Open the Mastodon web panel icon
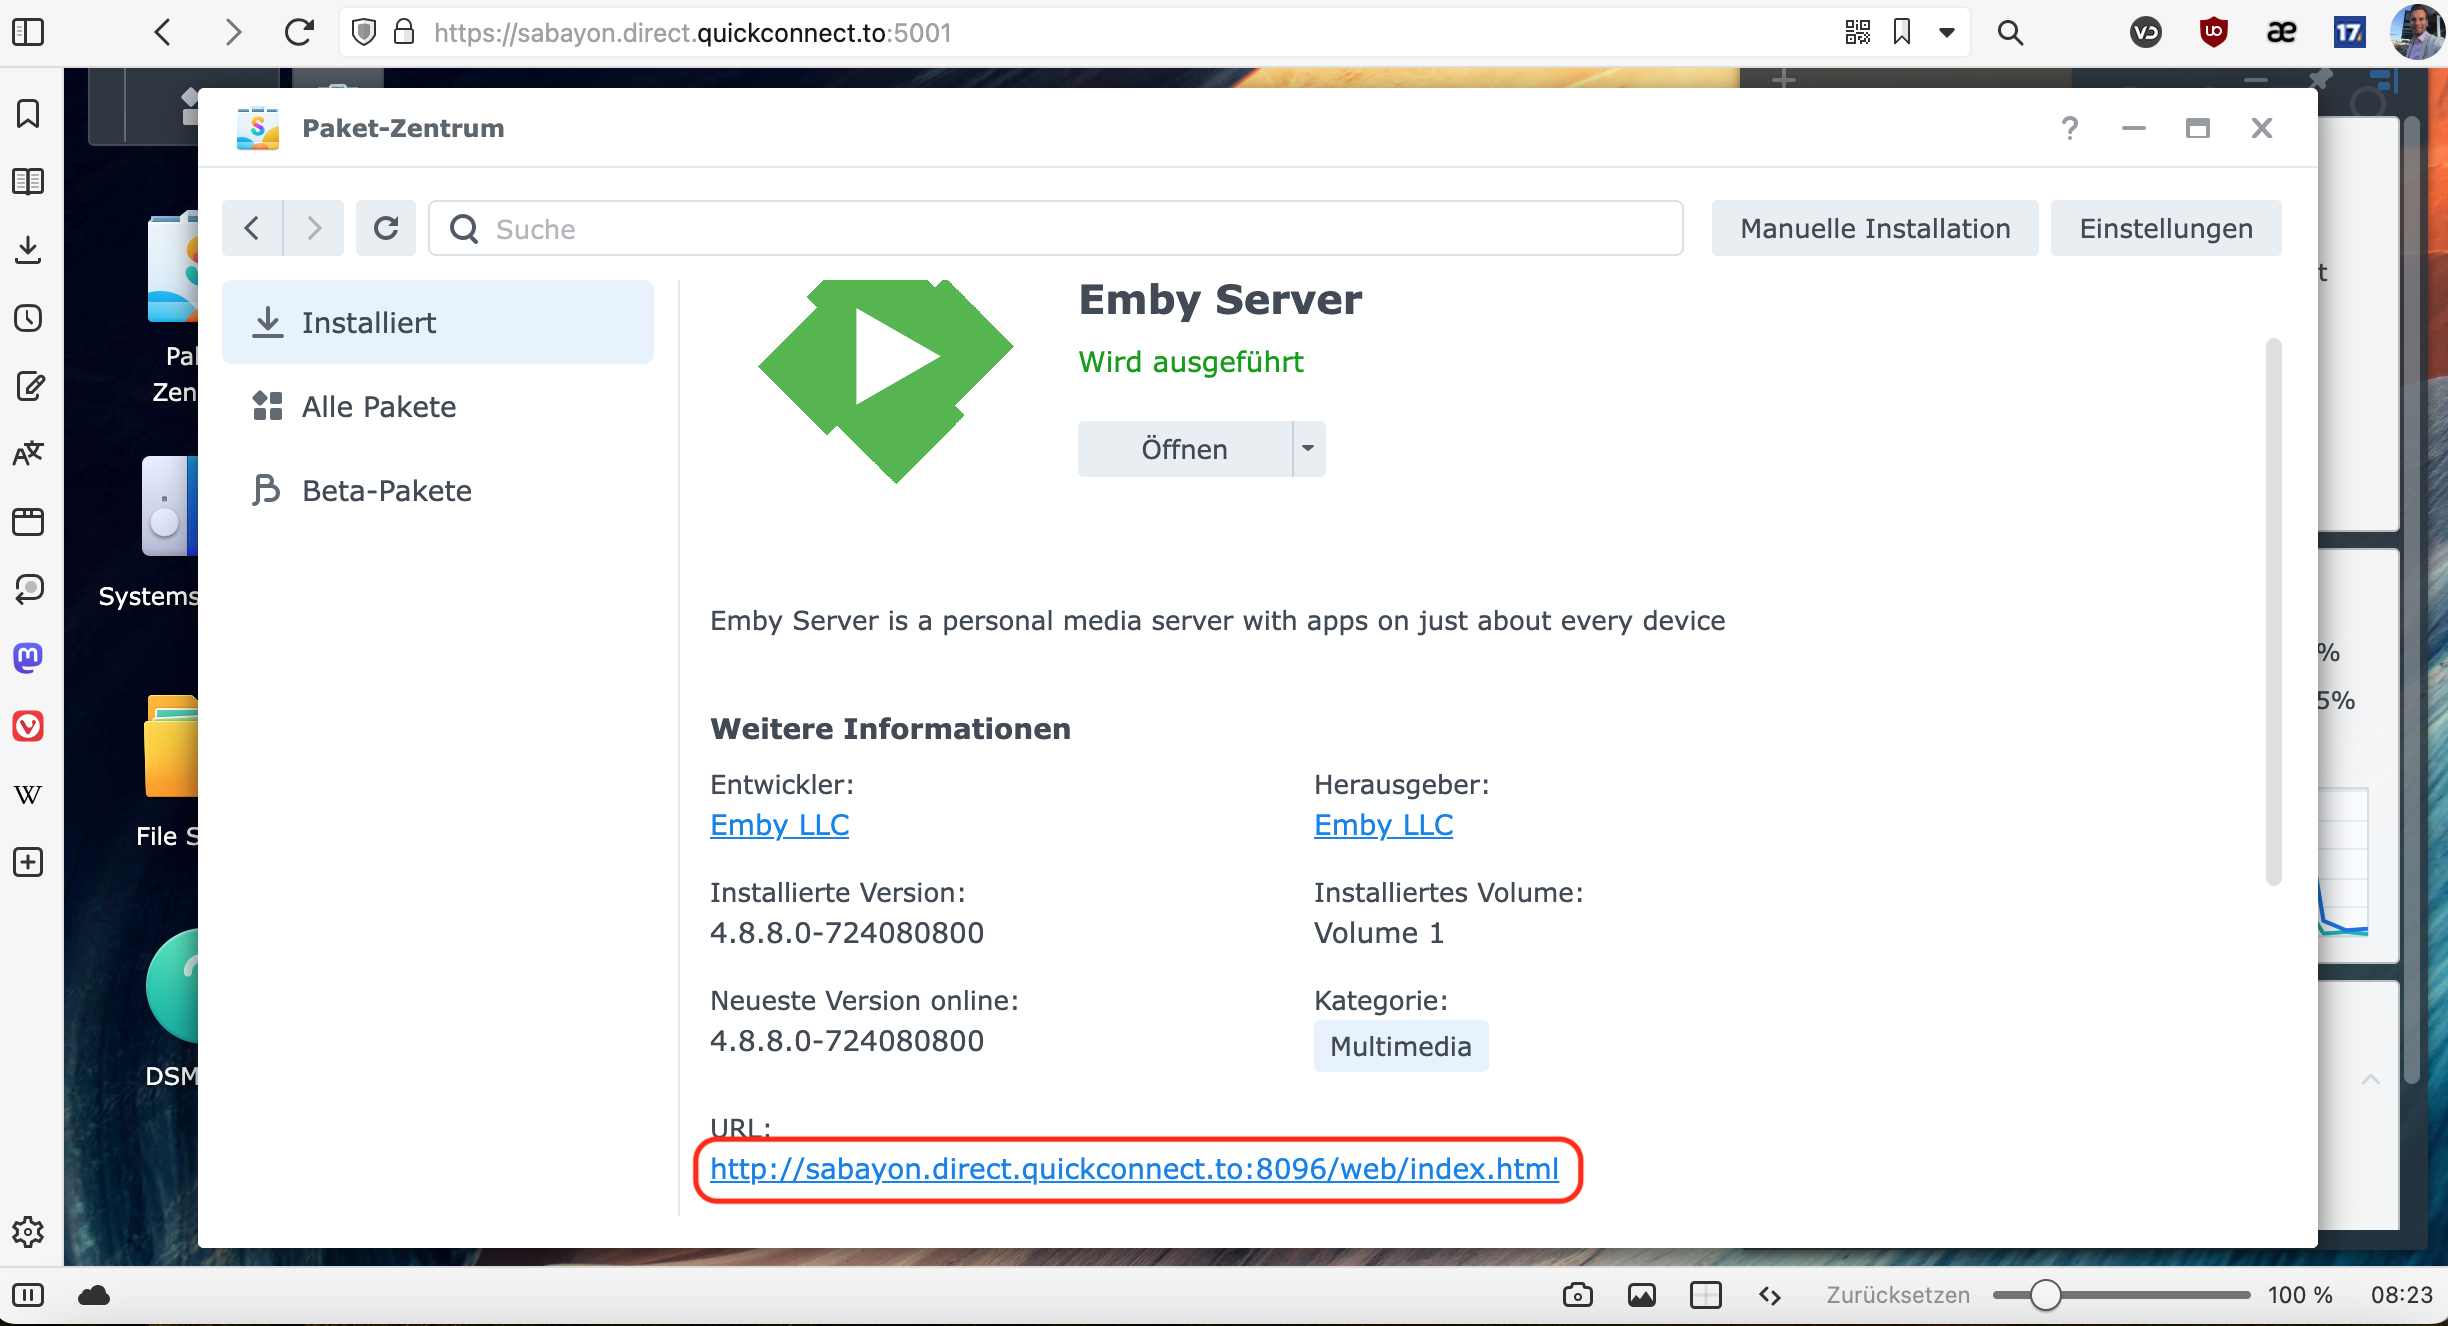Viewport: 2448px width, 1326px height. [x=28, y=657]
